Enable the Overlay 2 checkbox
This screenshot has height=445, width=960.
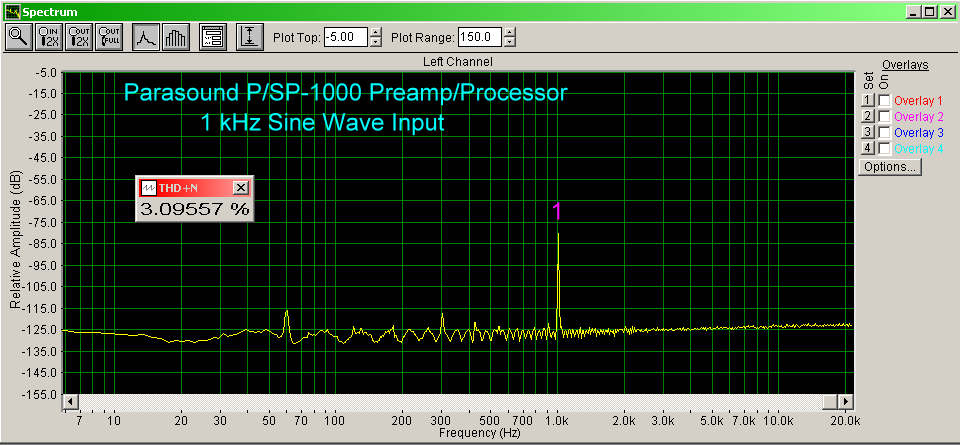[x=885, y=116]
